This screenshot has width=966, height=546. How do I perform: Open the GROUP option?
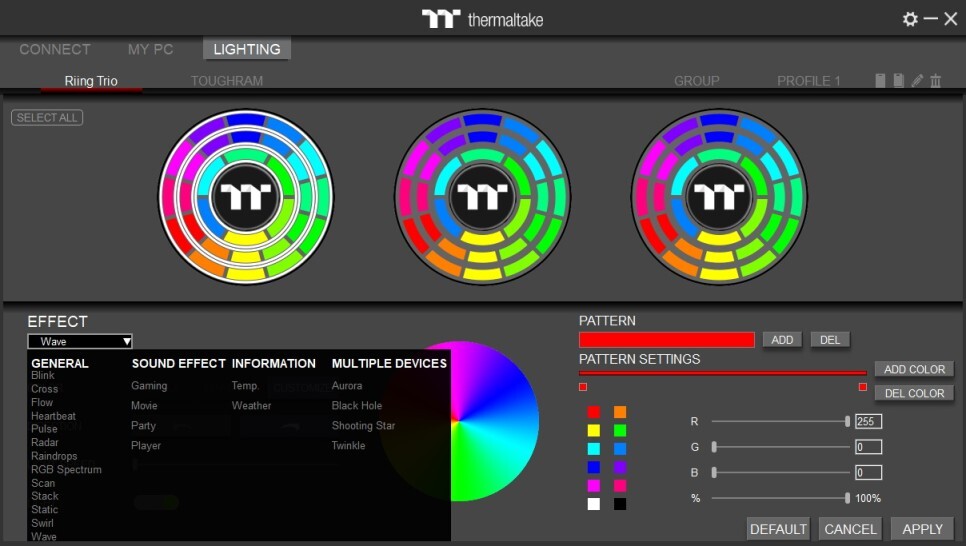point(697,81)
